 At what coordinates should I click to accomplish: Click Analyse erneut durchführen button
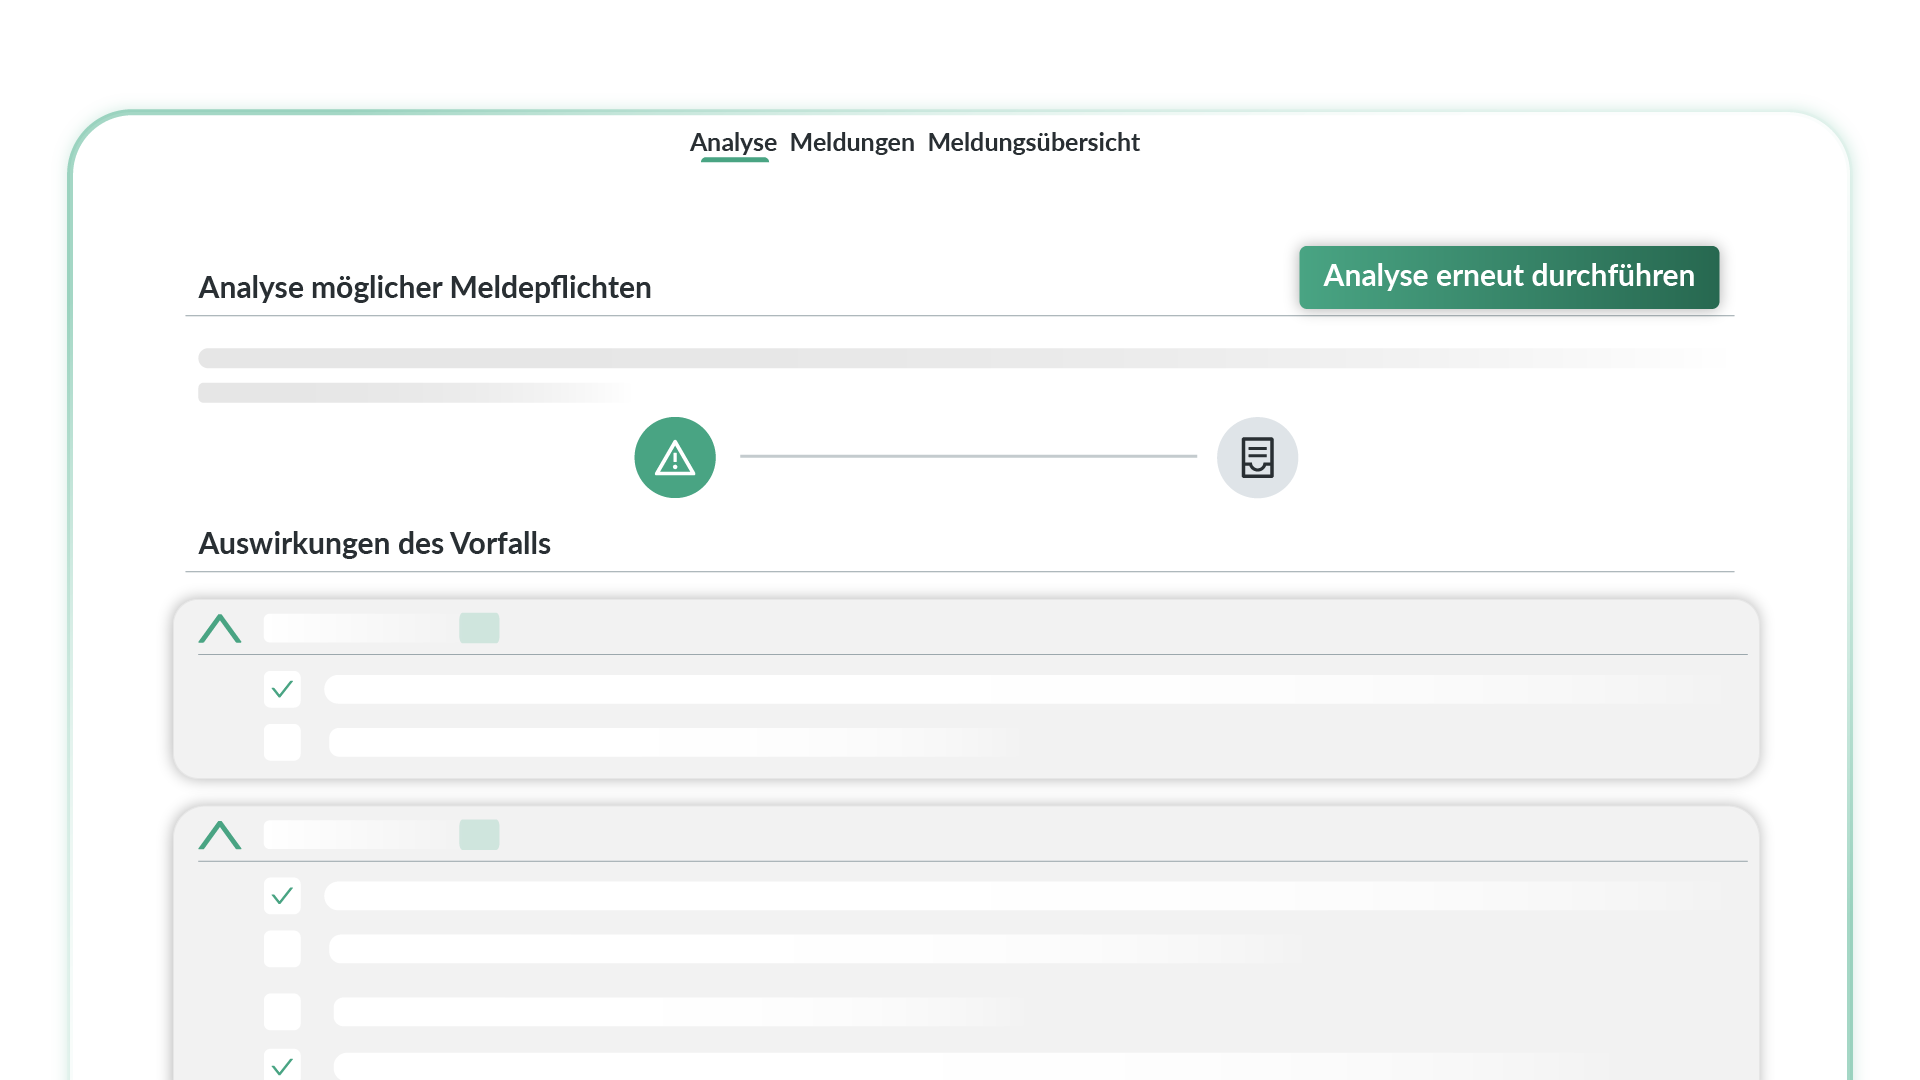[1508, 277]
